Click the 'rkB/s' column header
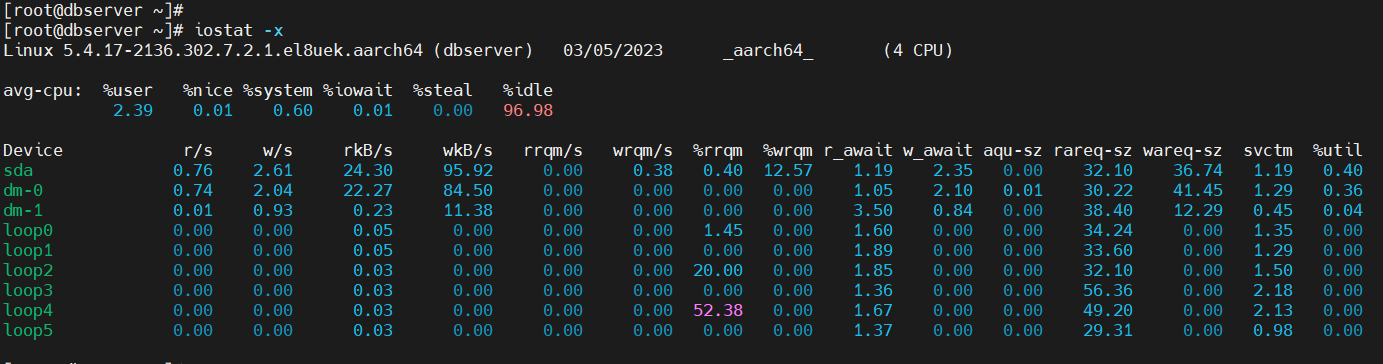Viewport: 1383px width, 364px height. (368, 150)
